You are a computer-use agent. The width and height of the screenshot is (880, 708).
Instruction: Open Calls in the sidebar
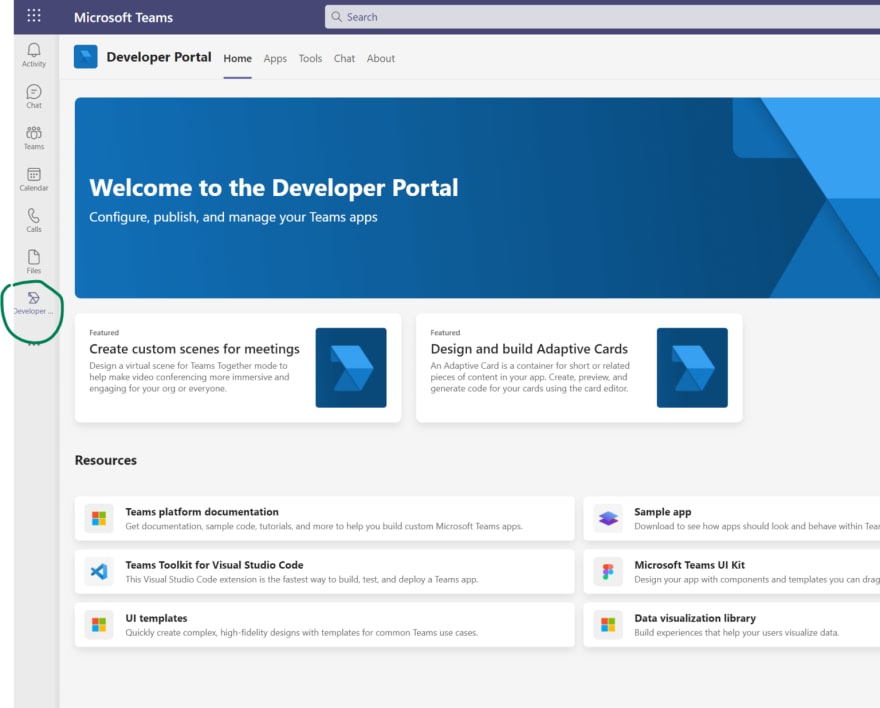[x=34, y=220]
